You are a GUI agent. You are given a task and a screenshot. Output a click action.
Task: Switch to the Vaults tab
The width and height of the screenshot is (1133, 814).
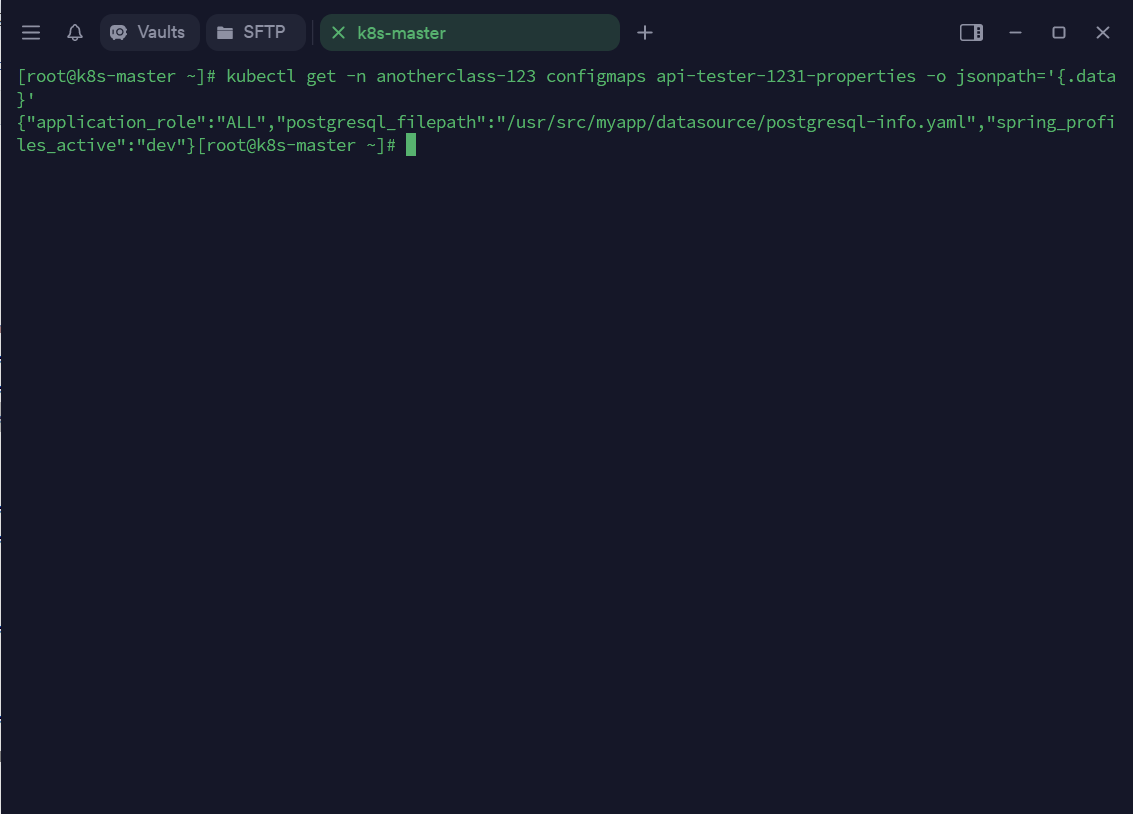(150, 33)
